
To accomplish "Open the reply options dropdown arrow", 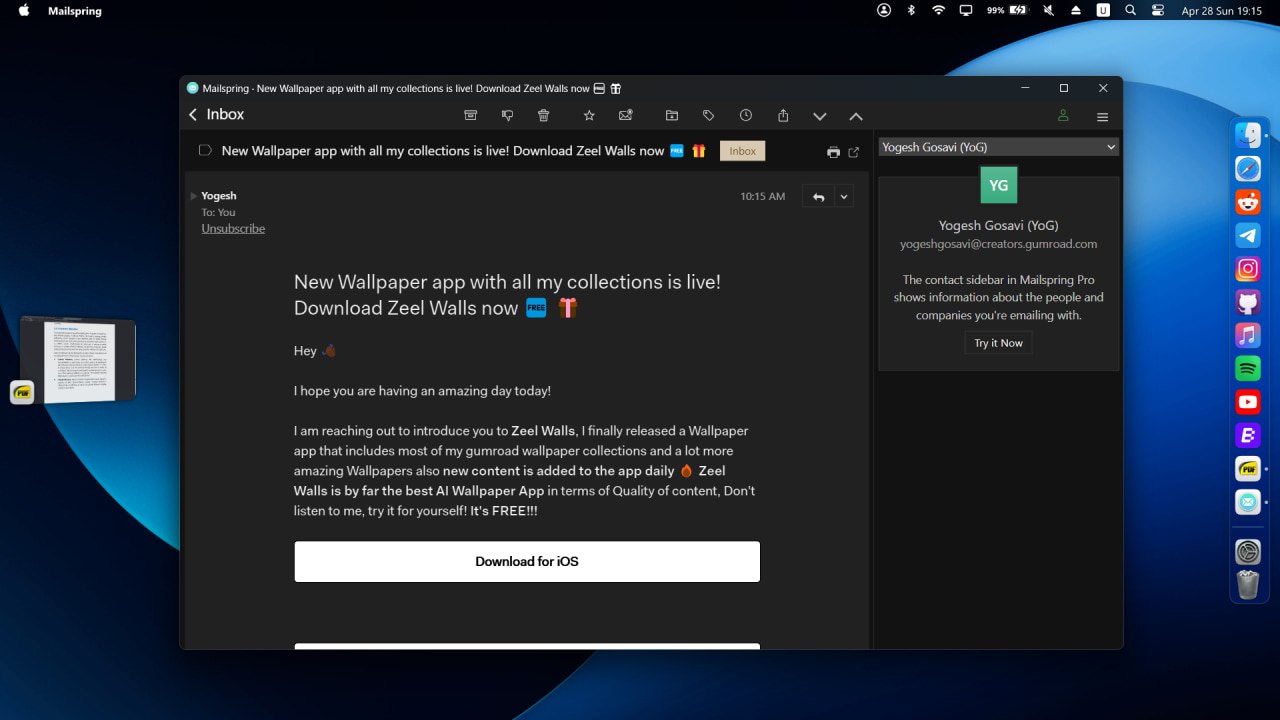I will click(x=844, y=197).
